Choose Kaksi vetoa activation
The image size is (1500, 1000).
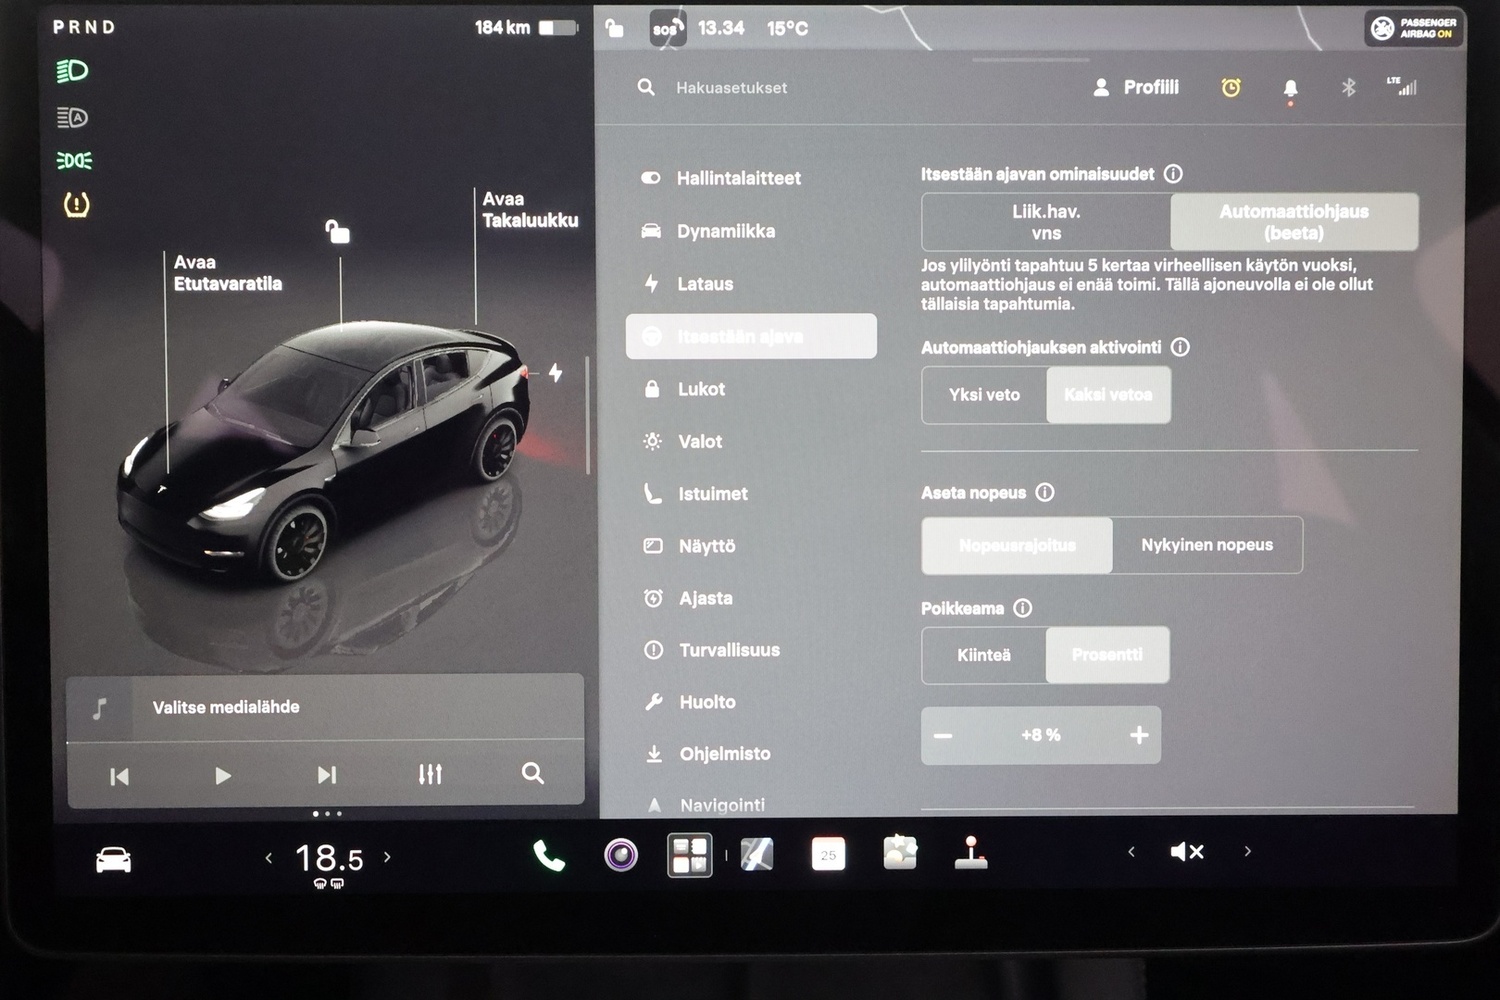coord(1108,395)
